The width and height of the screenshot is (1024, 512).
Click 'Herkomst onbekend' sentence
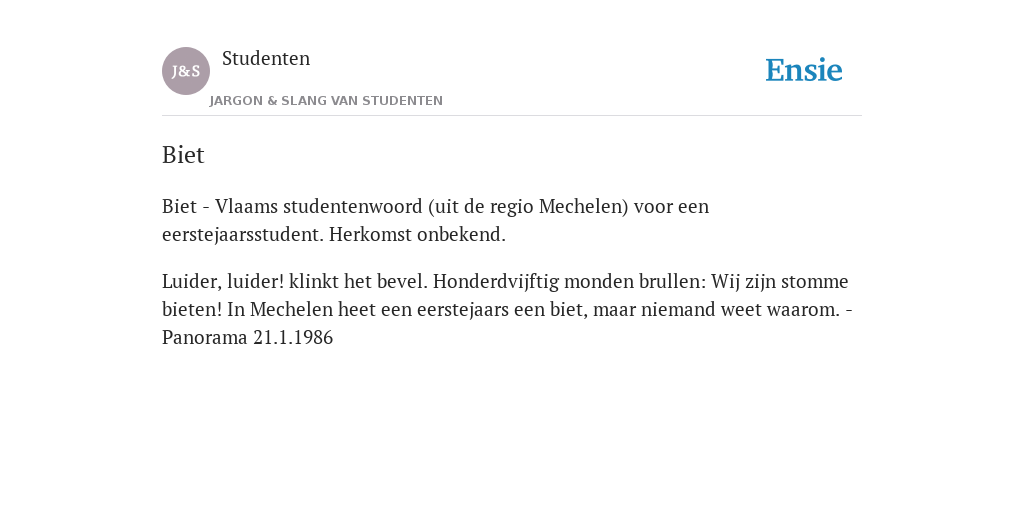click(417, 234)
